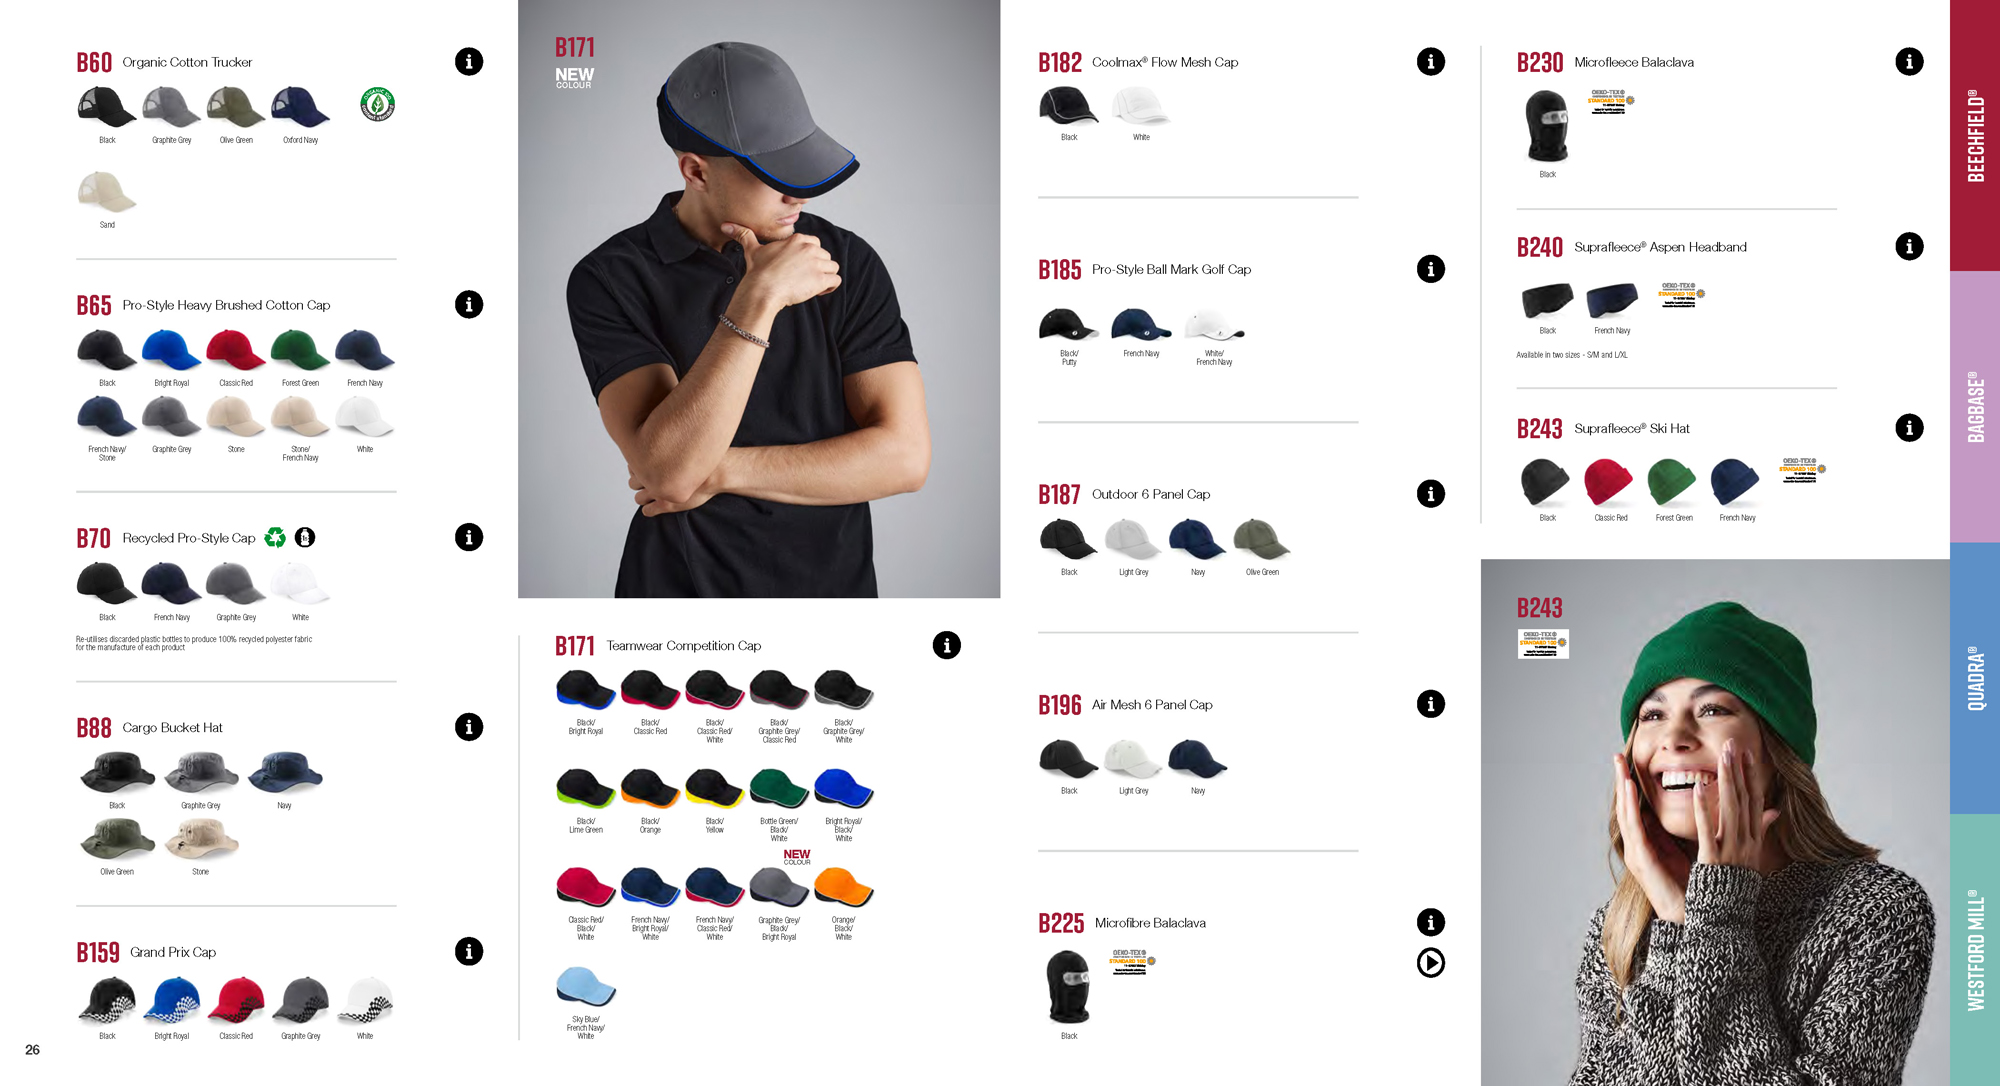
Task: Click the recycled symbol next to B70
Action: pyautogui.click(x=275, y=538)
